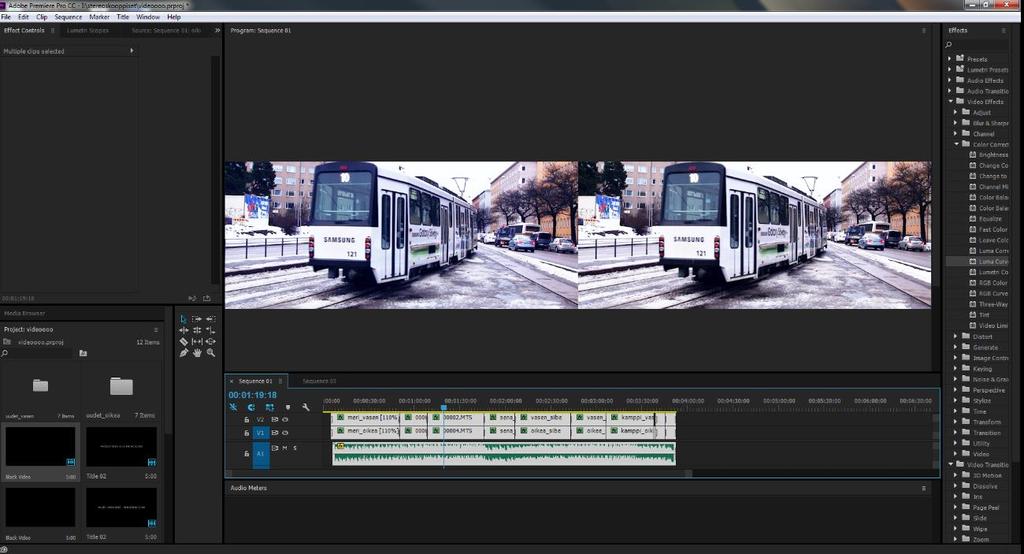Expand the Audio Effects folder
Image resolution: width=1024 pixels, height=554 pixels.
point(950,80)
